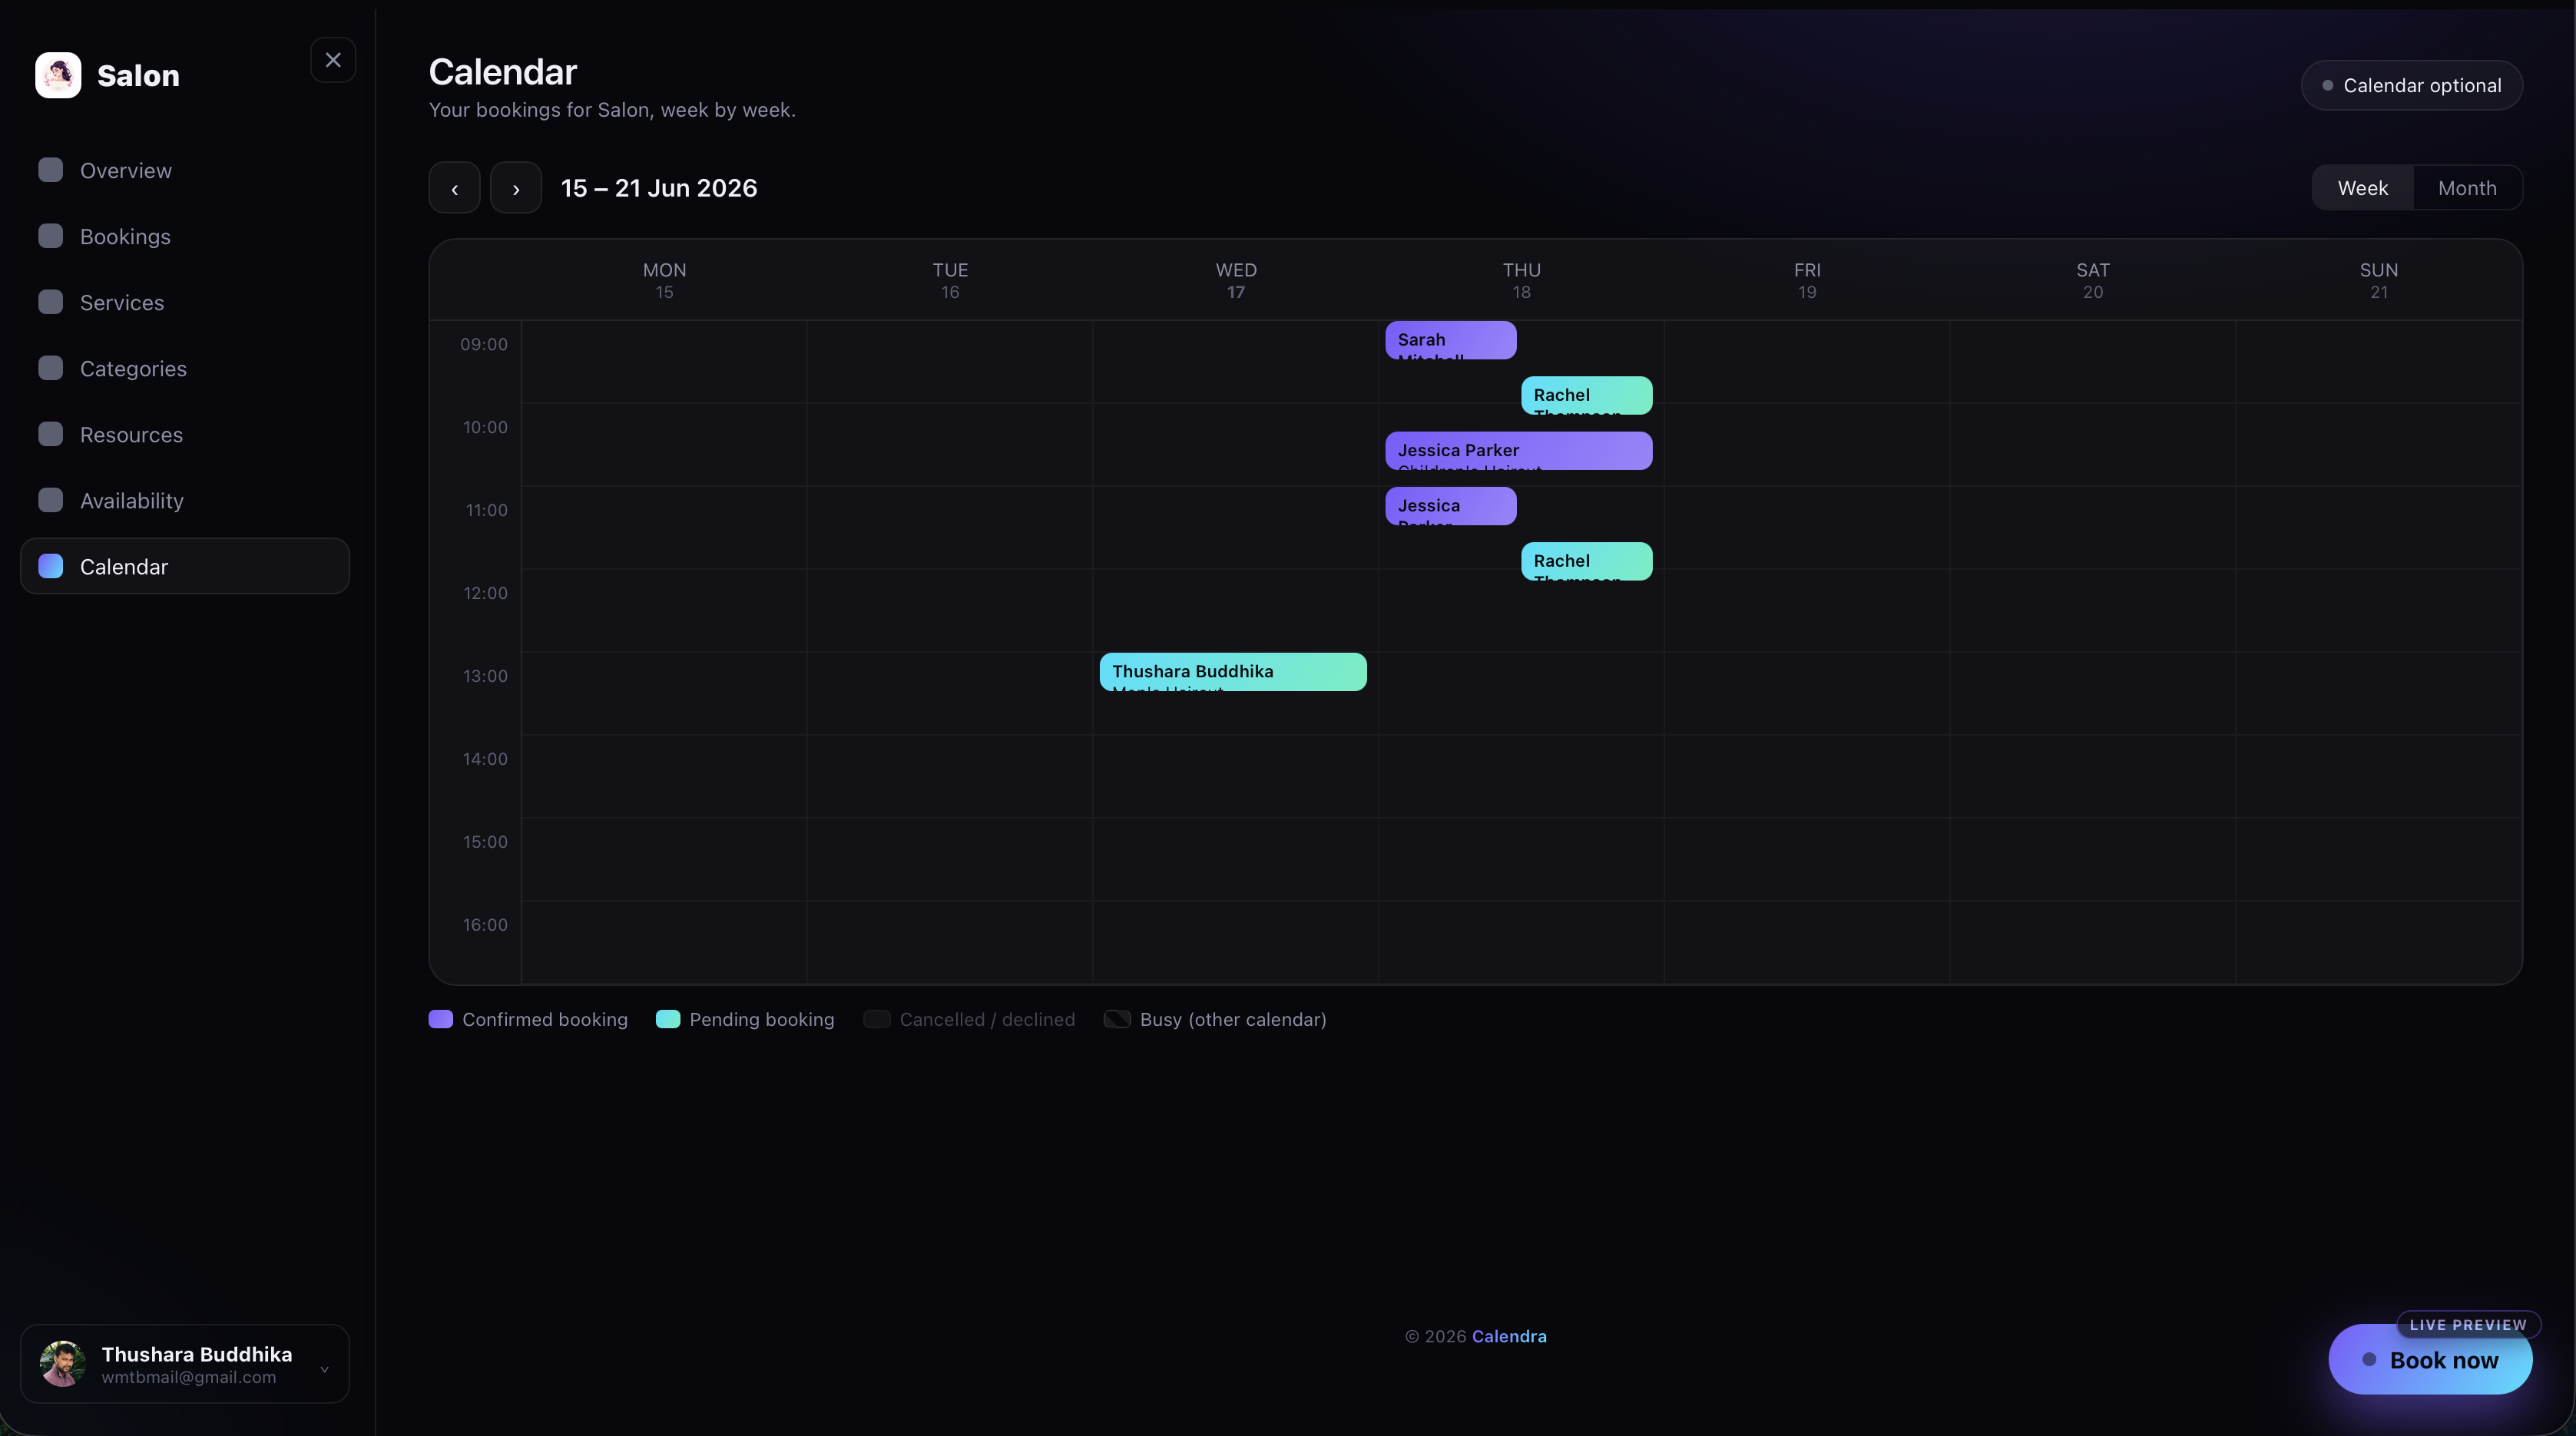Screen dimensions: 2576x1436
Task: Click the Salon logo icon
Action: [58, 75]
